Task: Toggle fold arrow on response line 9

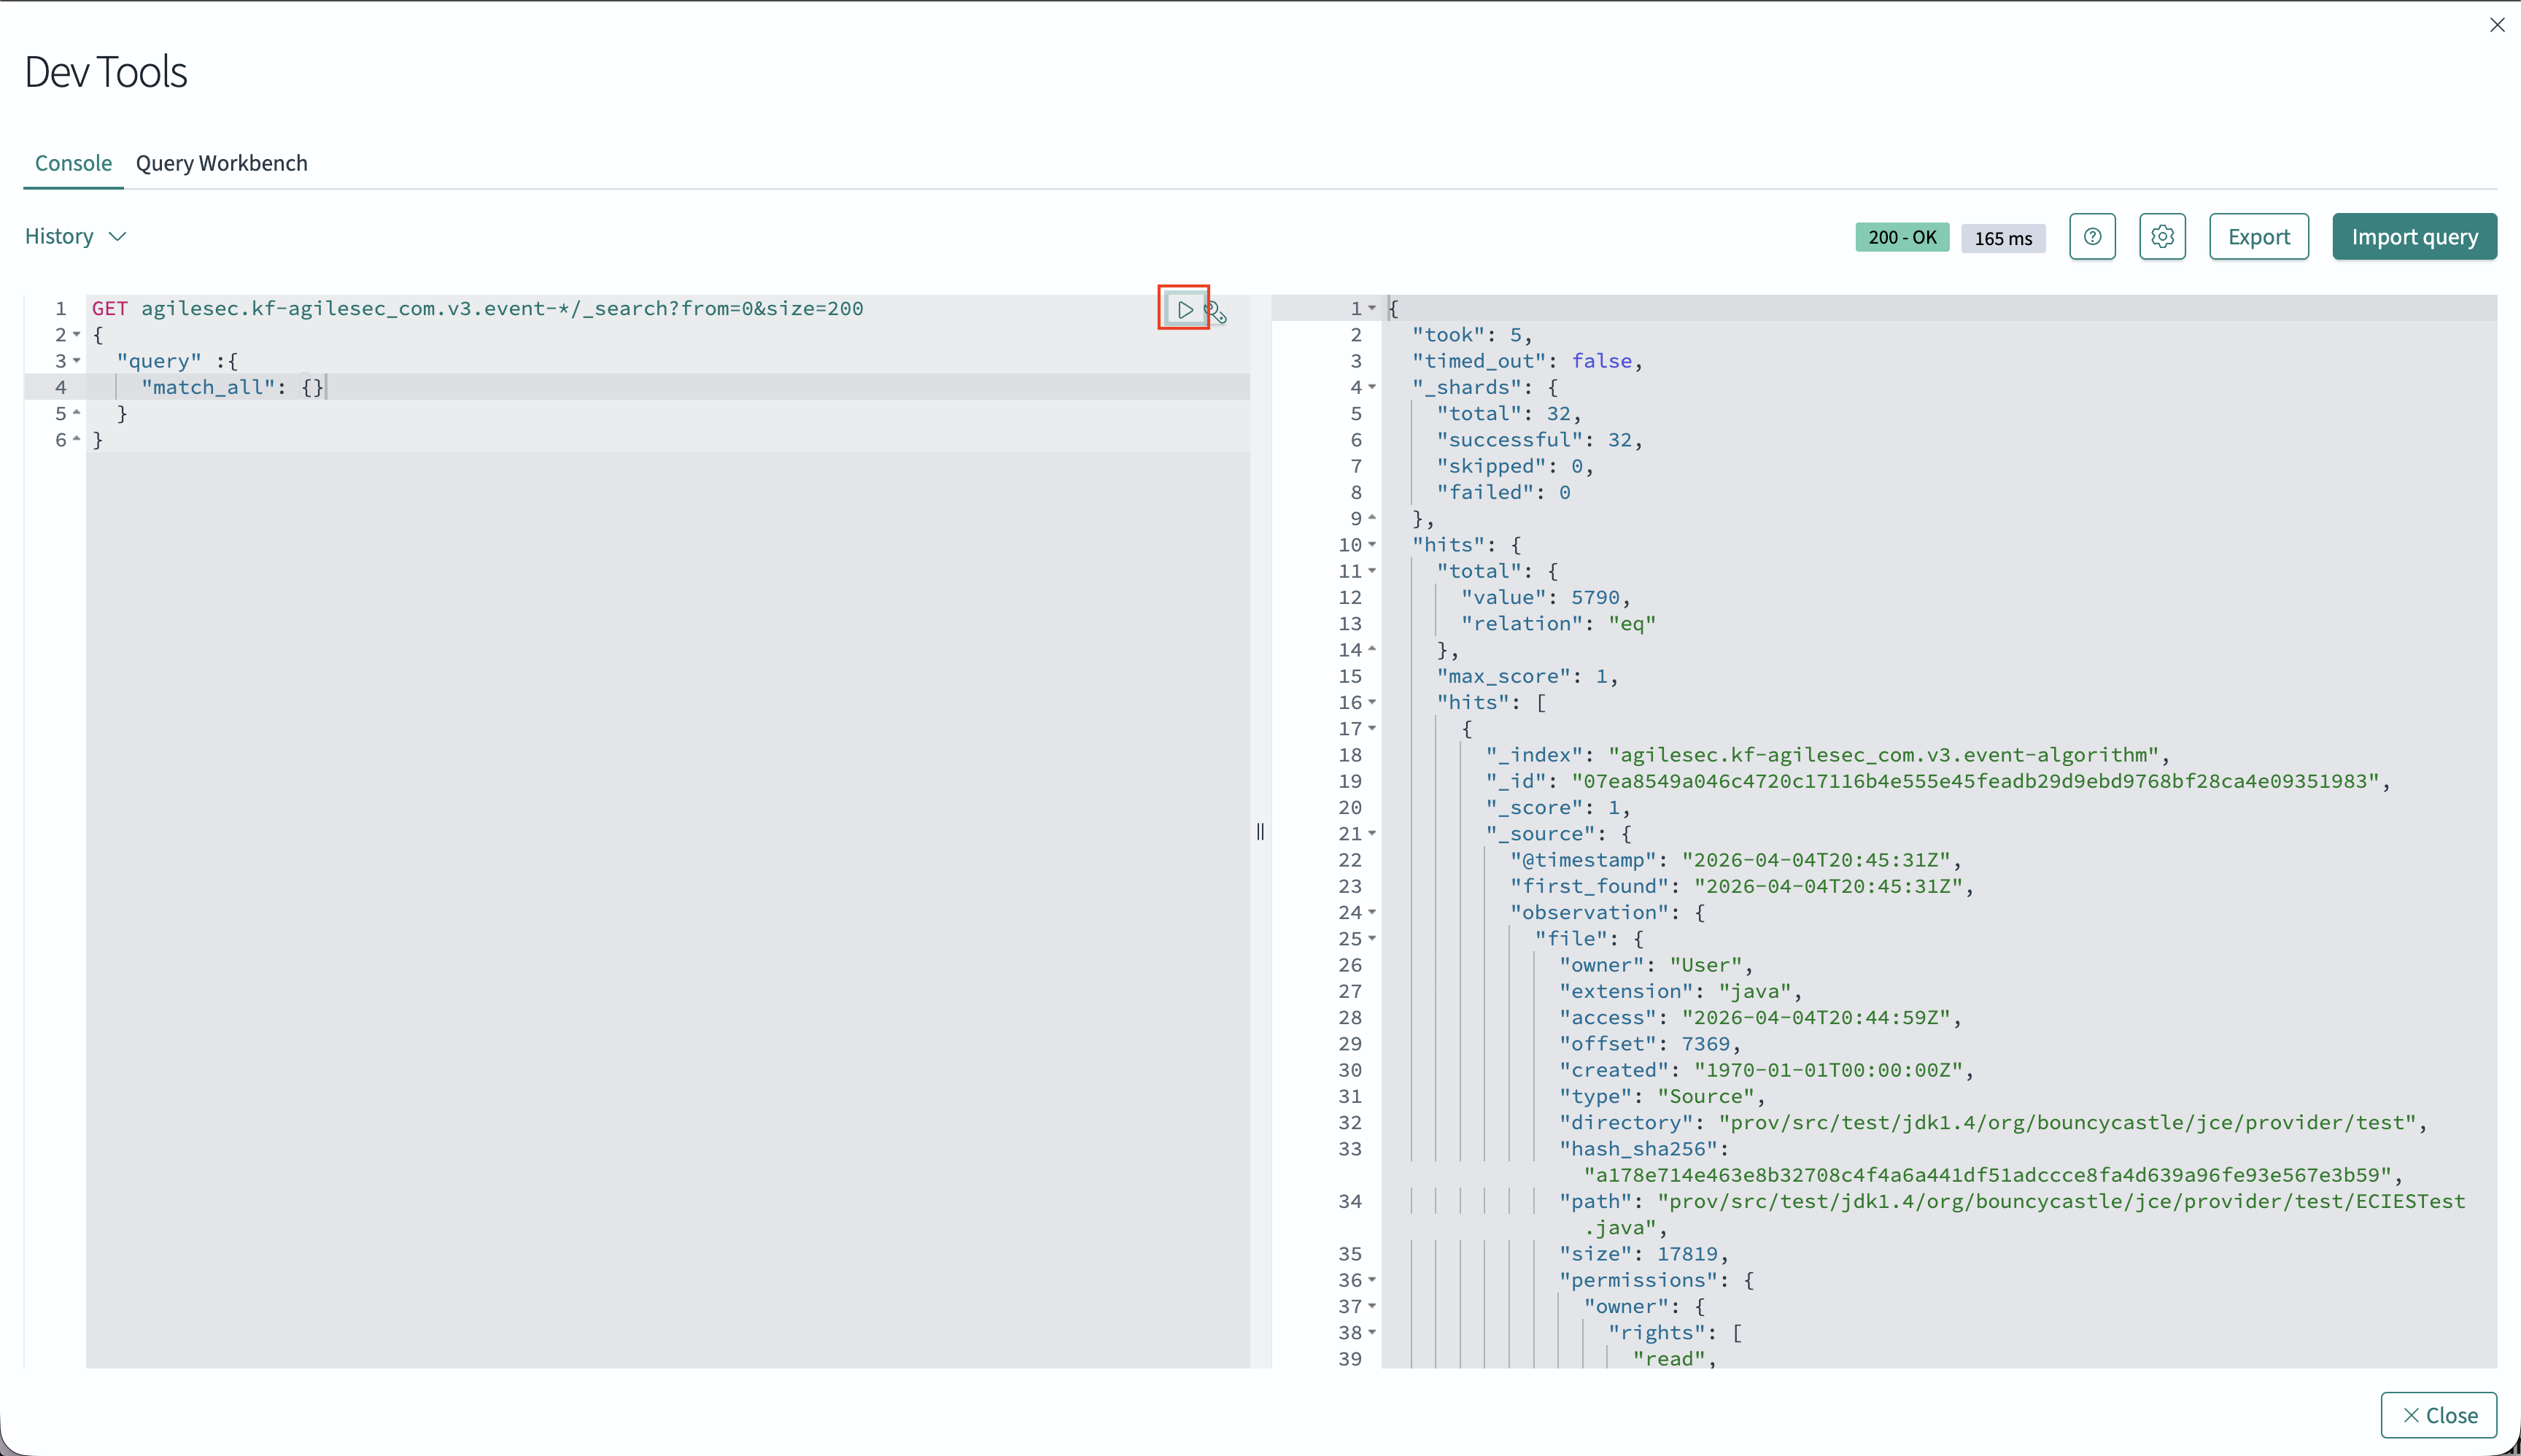Action: (x=1372, y=518)
